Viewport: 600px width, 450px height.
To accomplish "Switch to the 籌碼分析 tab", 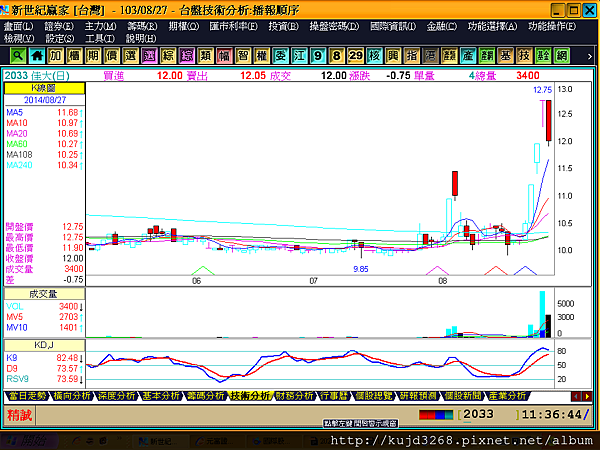I will click(205, 396).
